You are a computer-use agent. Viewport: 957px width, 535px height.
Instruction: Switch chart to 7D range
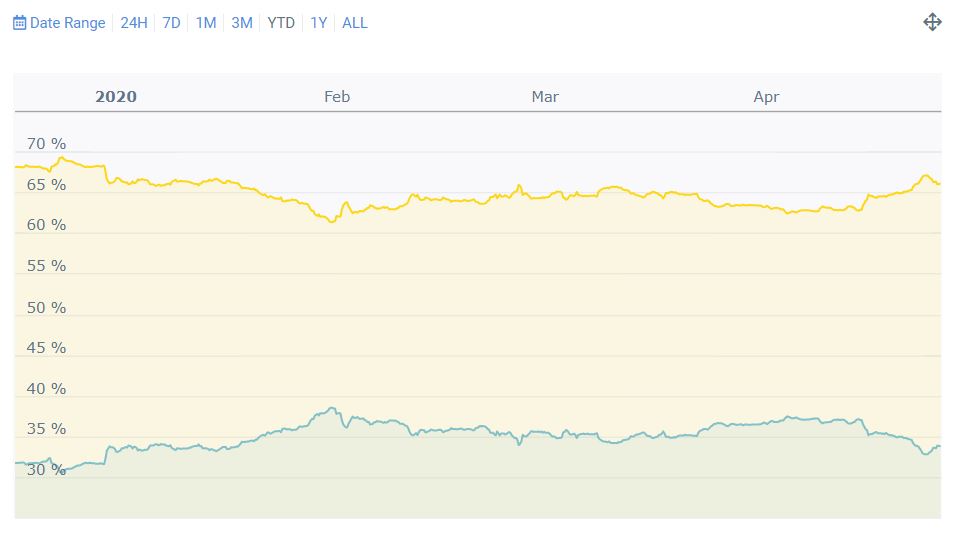tap(172, 23)
